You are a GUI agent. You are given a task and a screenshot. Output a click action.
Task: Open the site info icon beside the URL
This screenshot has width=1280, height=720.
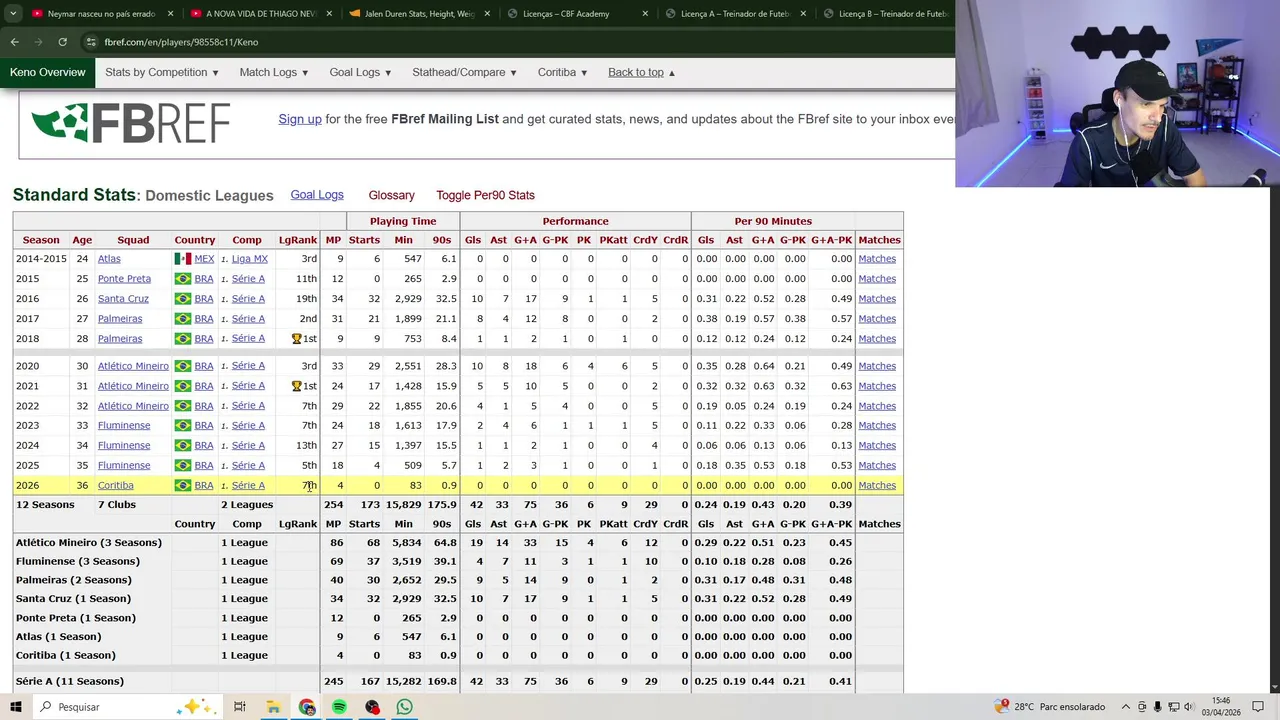[x=91, y=42]
